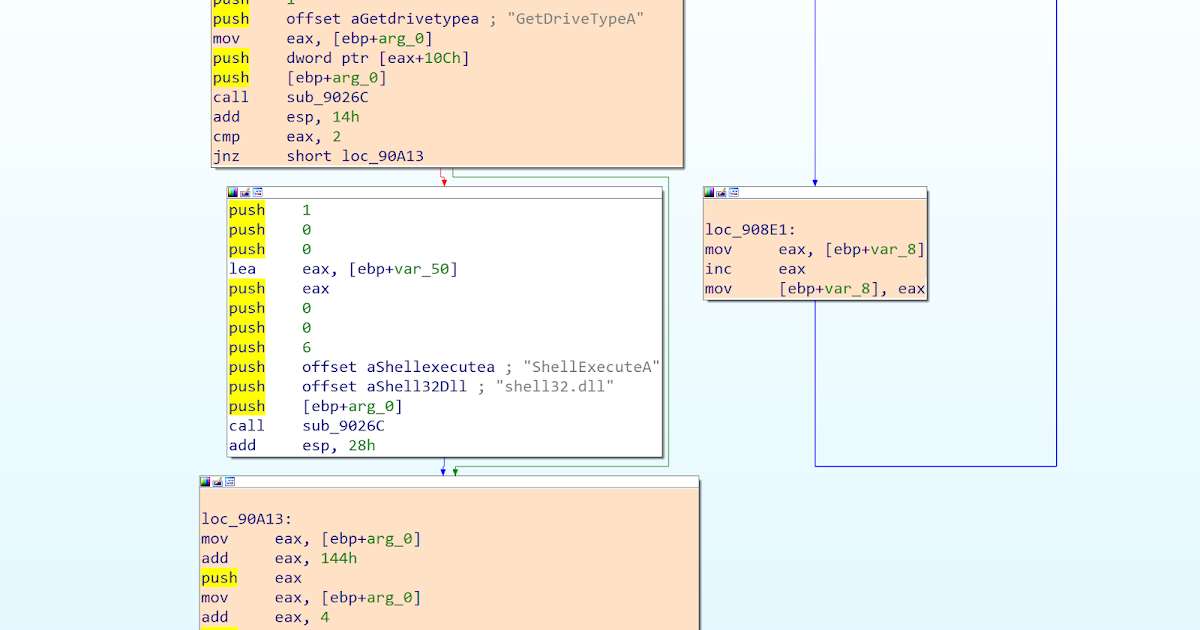Click the group nodes icon on the ShellExecuteA block

tap(257, 192)
